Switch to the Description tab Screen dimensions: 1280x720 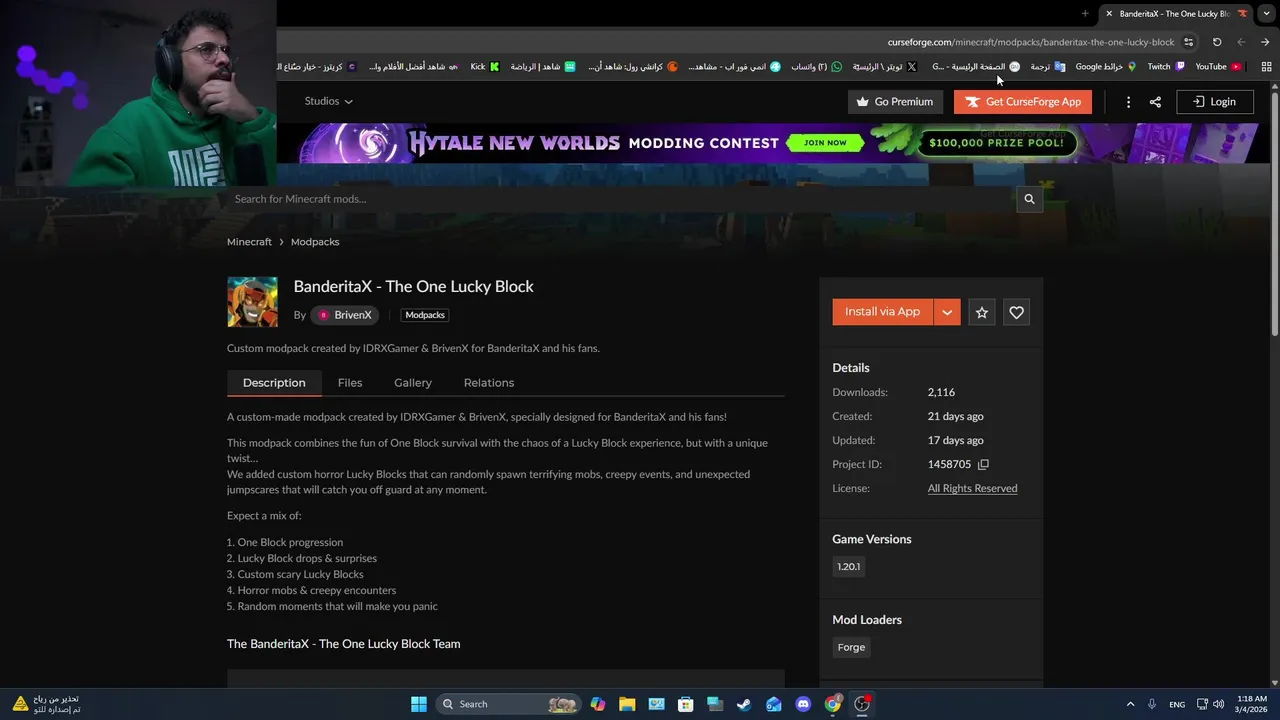coord(274,383)
